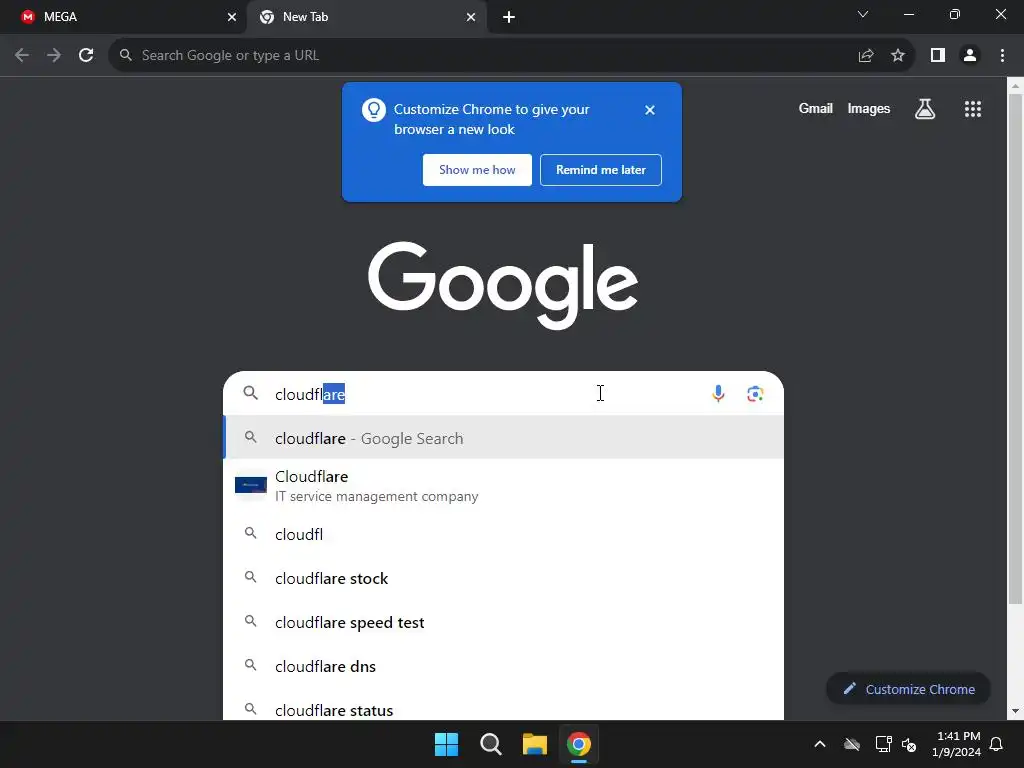
Task: Share this page icon in address bar
Action: coord(866,56)
